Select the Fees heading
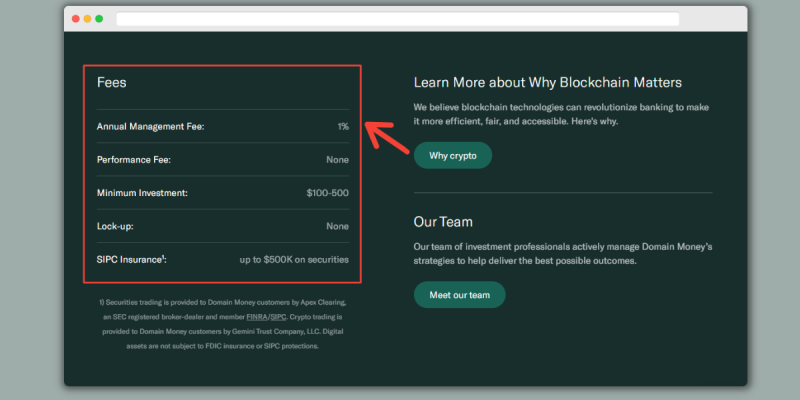Screen dimensions: 800x400 [112, 82]
